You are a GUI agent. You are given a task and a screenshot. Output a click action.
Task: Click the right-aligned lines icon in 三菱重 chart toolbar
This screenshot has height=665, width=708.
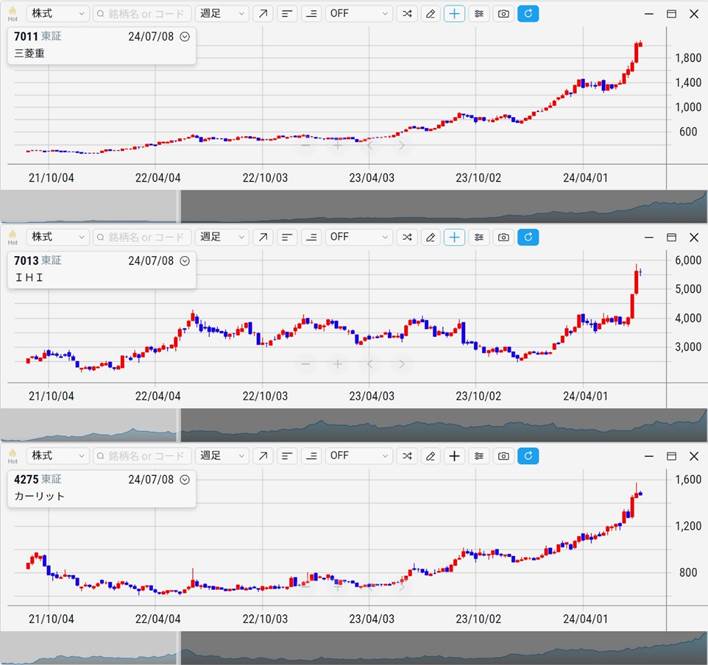point(311,14)
